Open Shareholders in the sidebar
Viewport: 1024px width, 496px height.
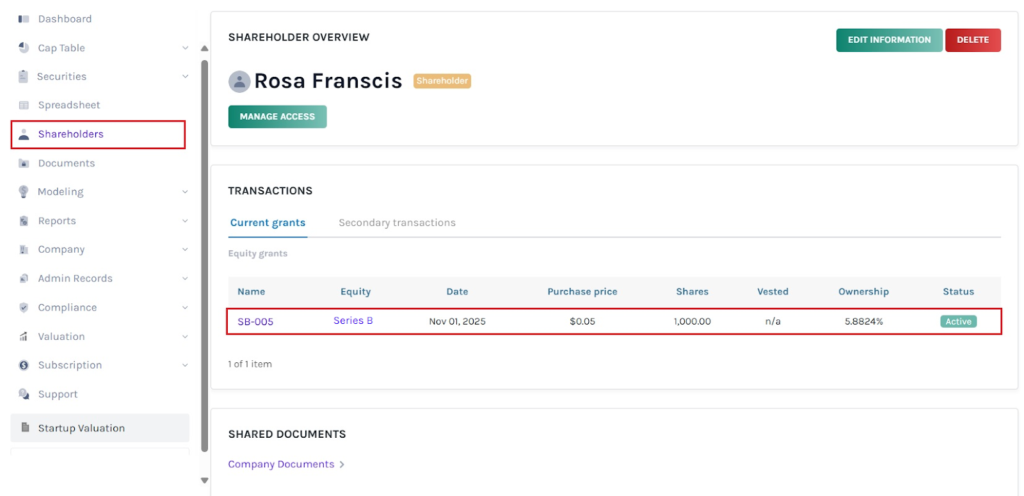coord(70,134)
